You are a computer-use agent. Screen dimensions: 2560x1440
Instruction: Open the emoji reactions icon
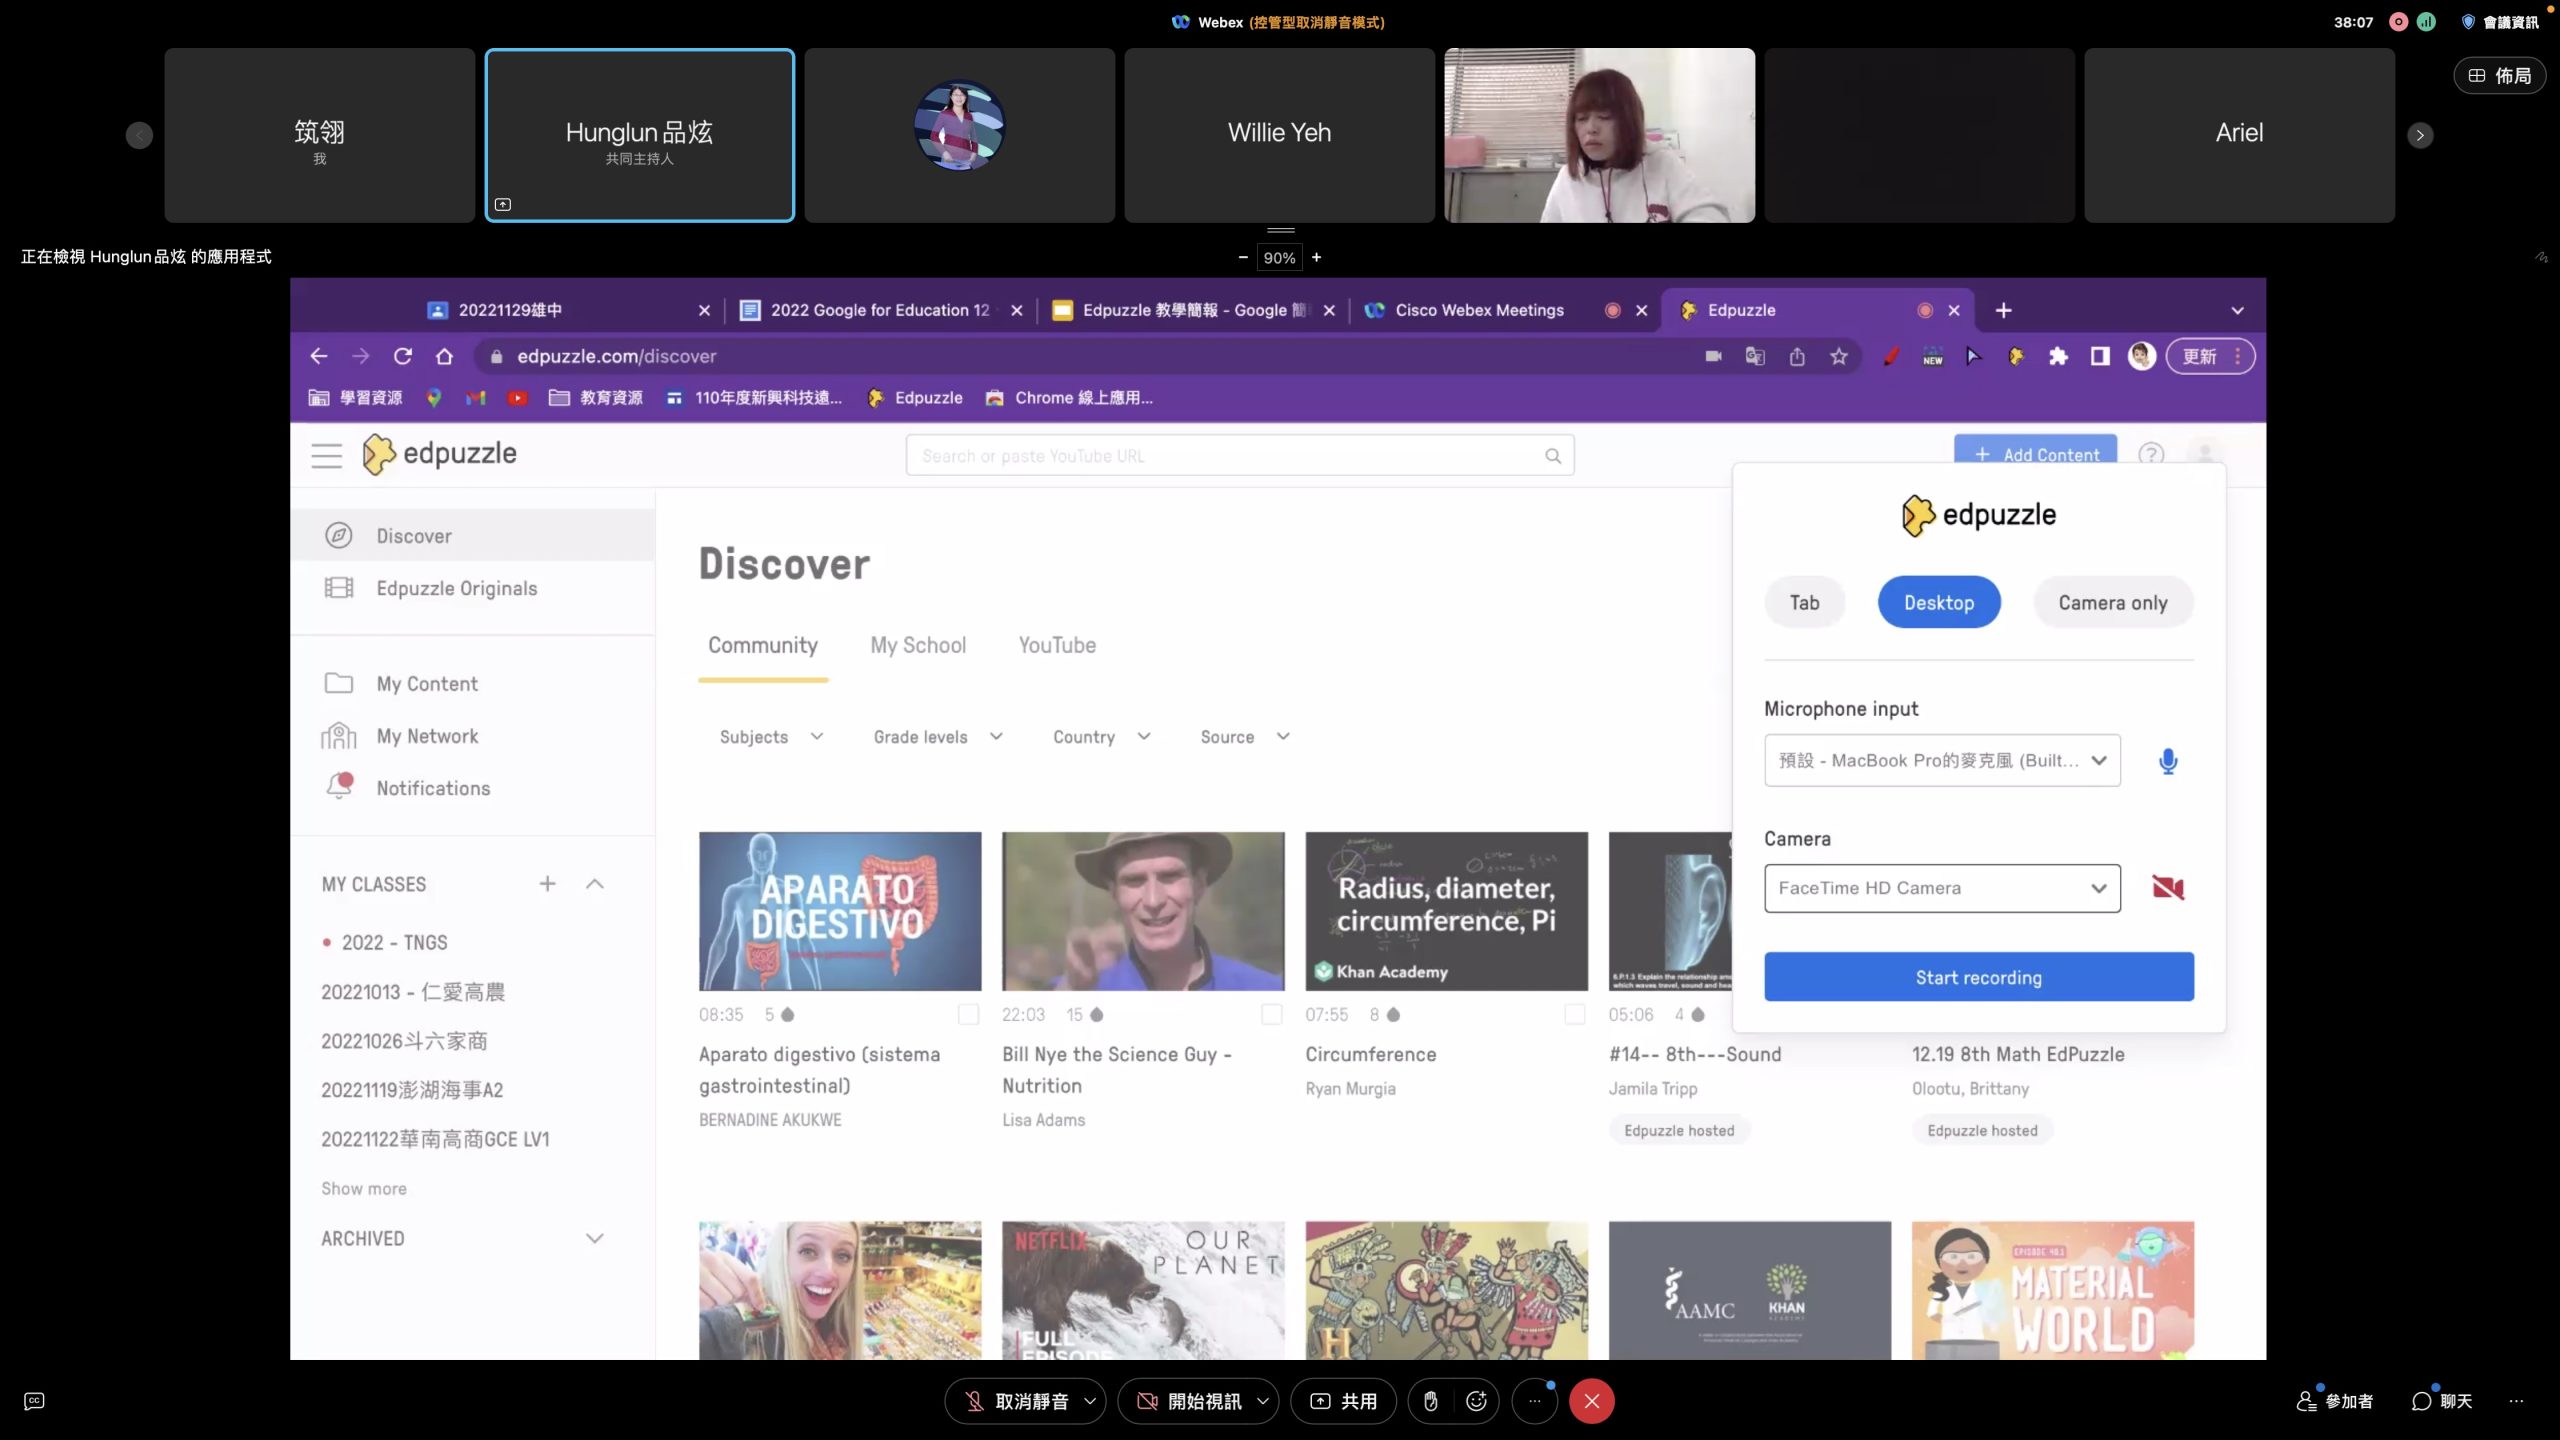point(1476,1401)
